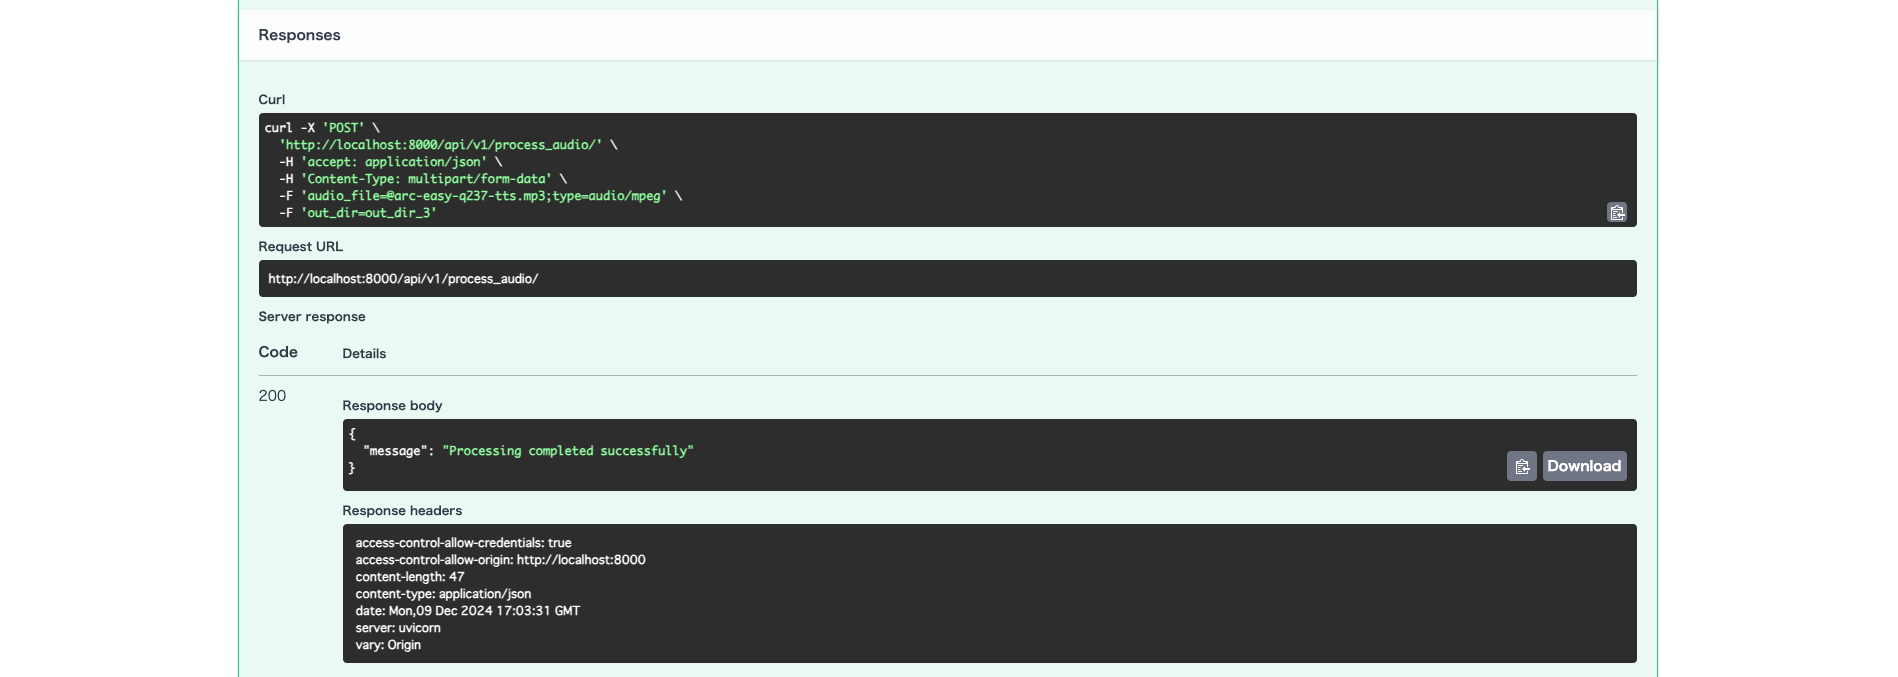Click the date response header line

468,611
